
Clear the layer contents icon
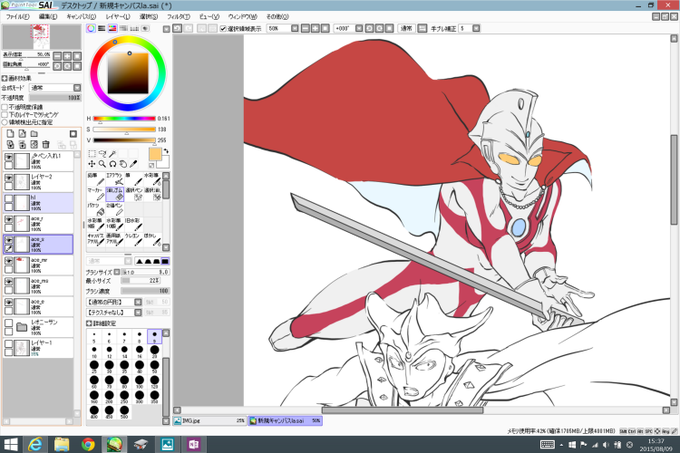coord(34,144)
